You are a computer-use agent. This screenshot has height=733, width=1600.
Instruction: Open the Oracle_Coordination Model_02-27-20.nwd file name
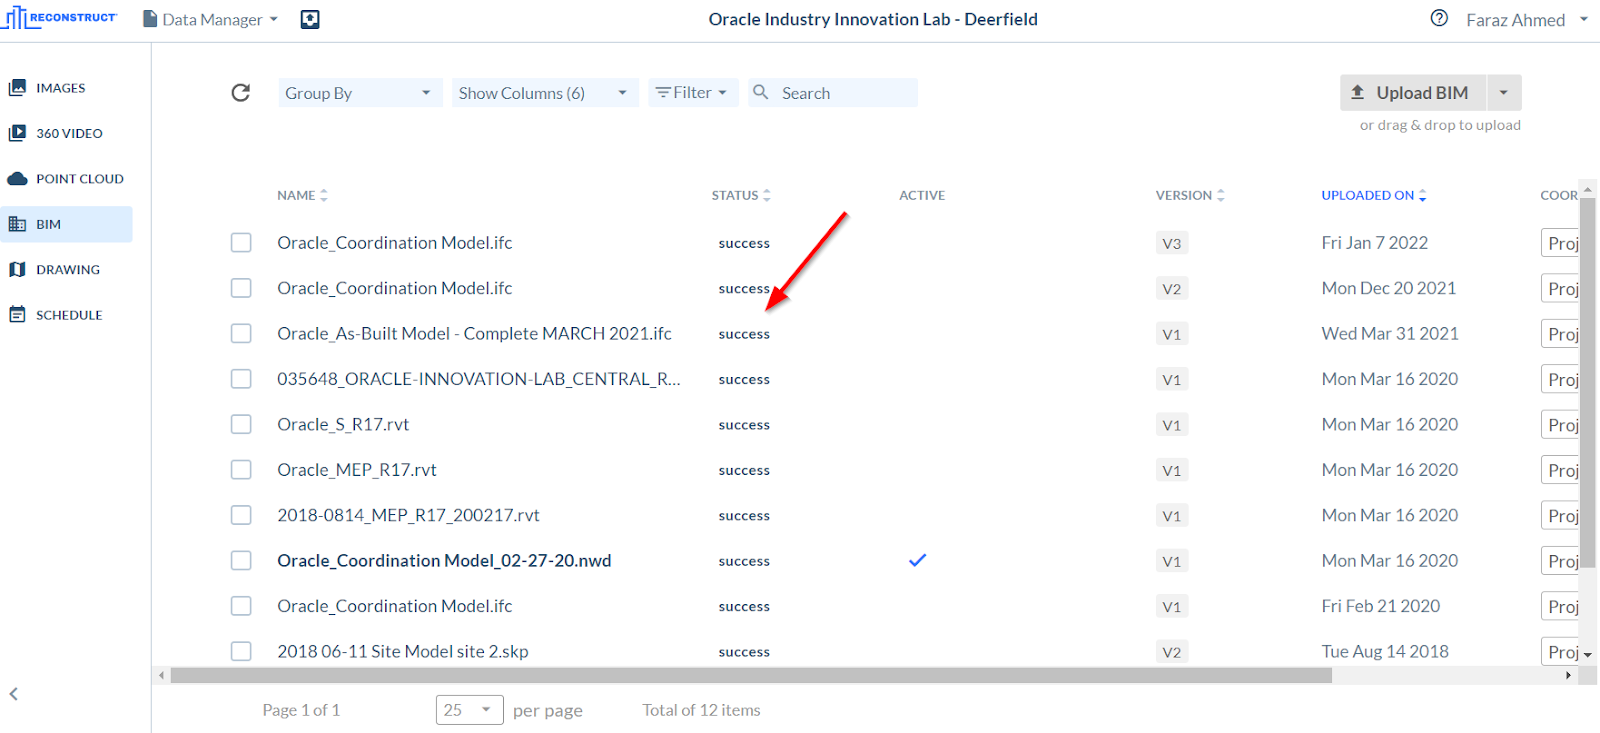(x=444, y=560)
